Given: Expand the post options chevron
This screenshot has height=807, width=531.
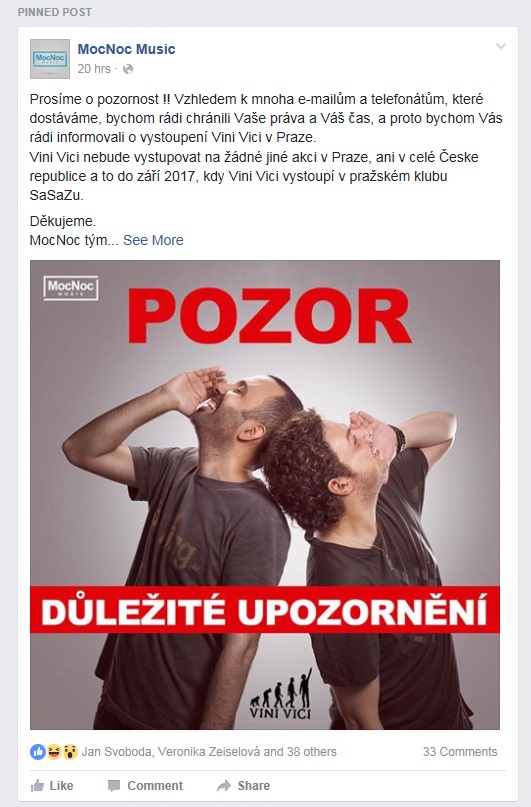Looking at the screenshot, I should [500, 46].
